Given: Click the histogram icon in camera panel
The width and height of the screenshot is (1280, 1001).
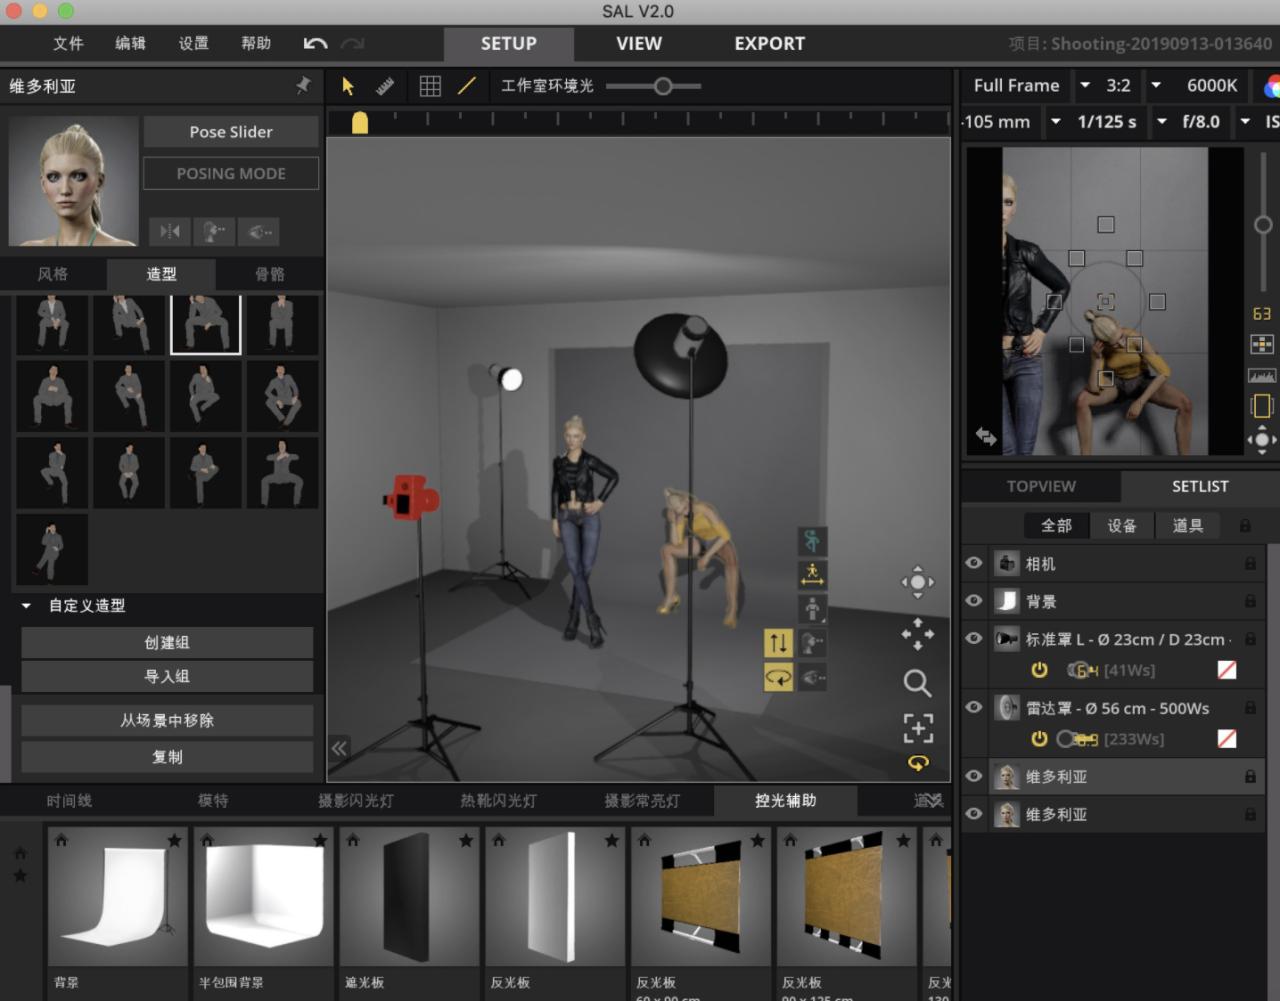Looking at the screenshot, I should click(1262, 376).
